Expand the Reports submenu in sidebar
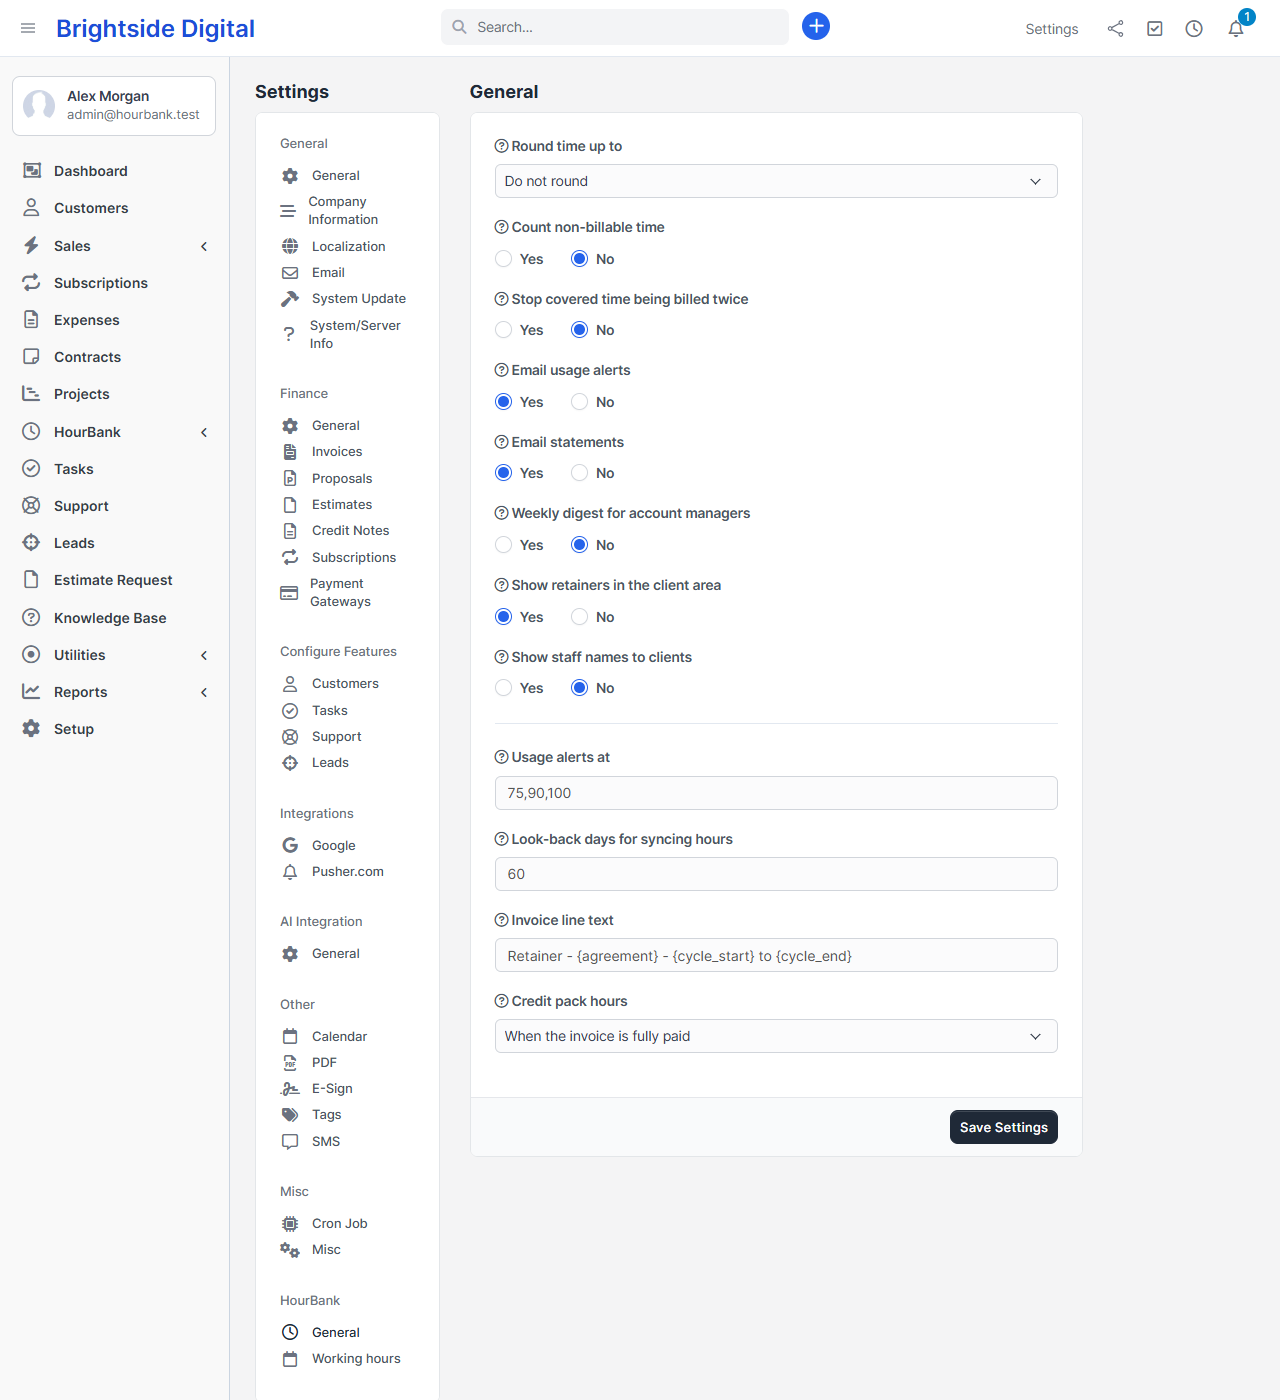Viewport: 1280px width, 1400px height. pos(204,692)
